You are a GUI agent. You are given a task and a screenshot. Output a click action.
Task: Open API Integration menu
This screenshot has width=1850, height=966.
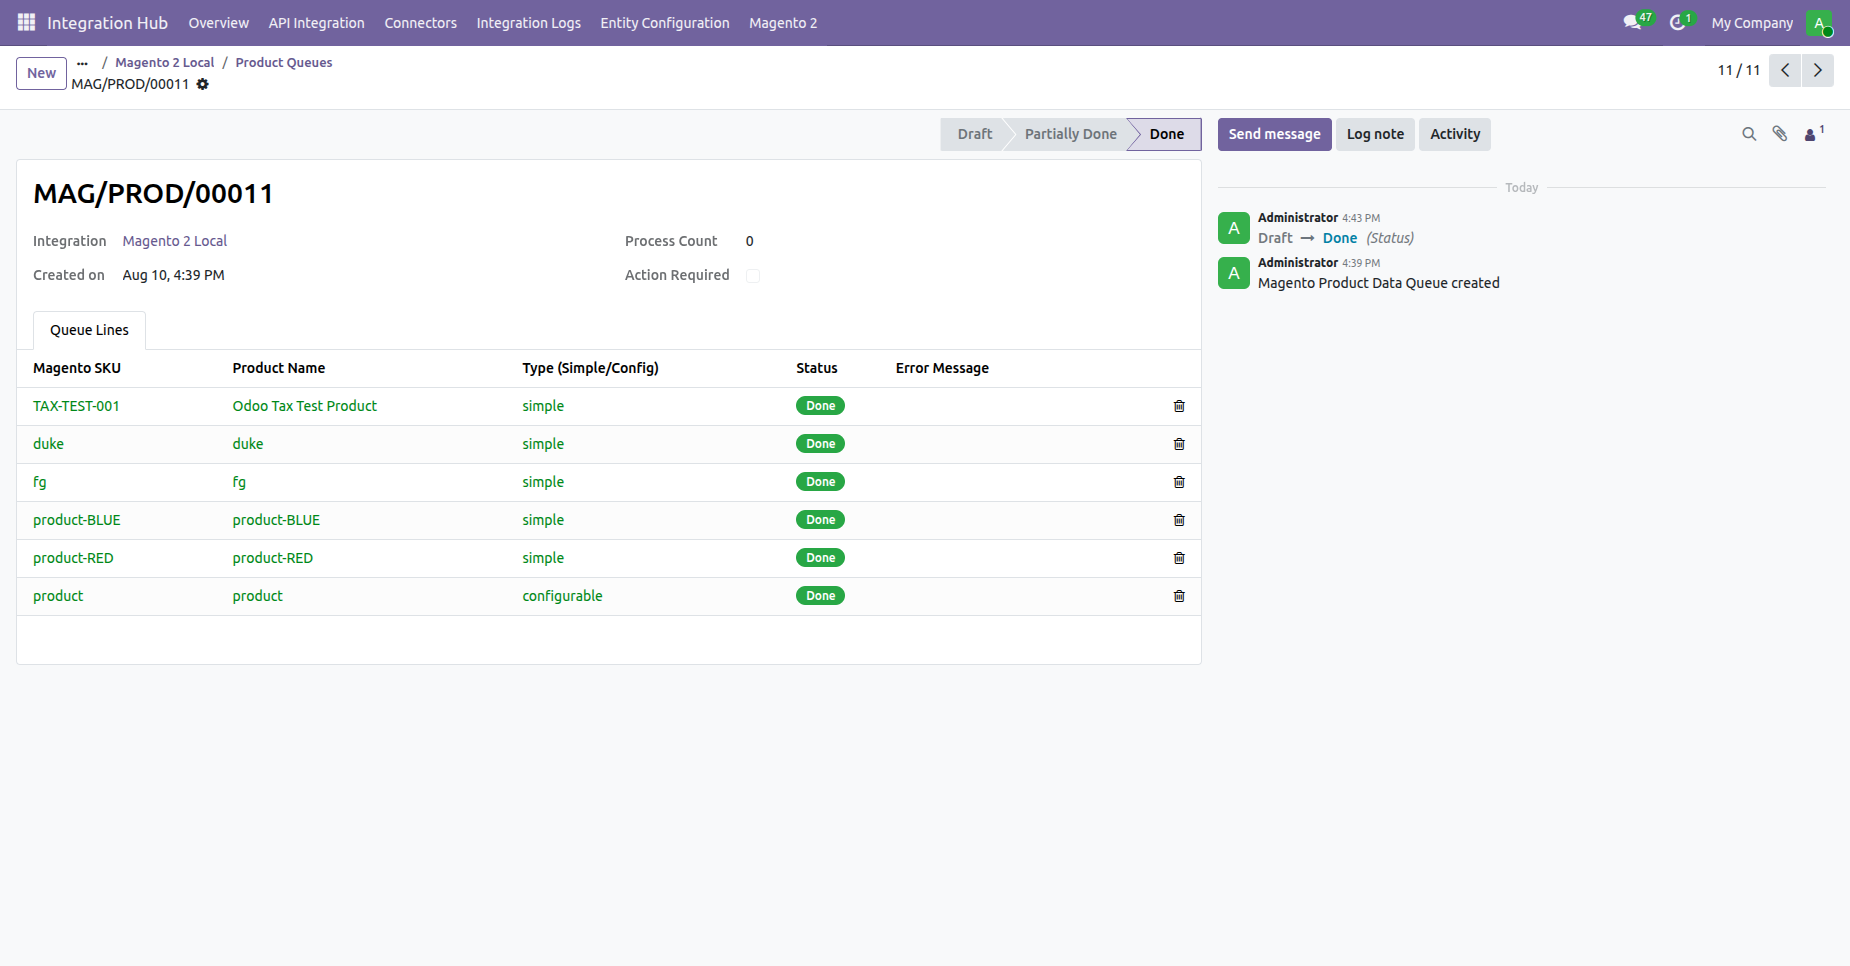coord(317,23)
